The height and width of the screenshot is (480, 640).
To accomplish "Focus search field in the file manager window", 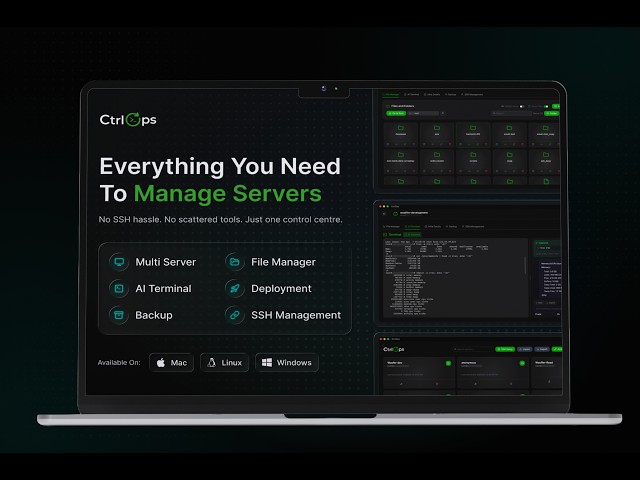I will tap(511, 113).
